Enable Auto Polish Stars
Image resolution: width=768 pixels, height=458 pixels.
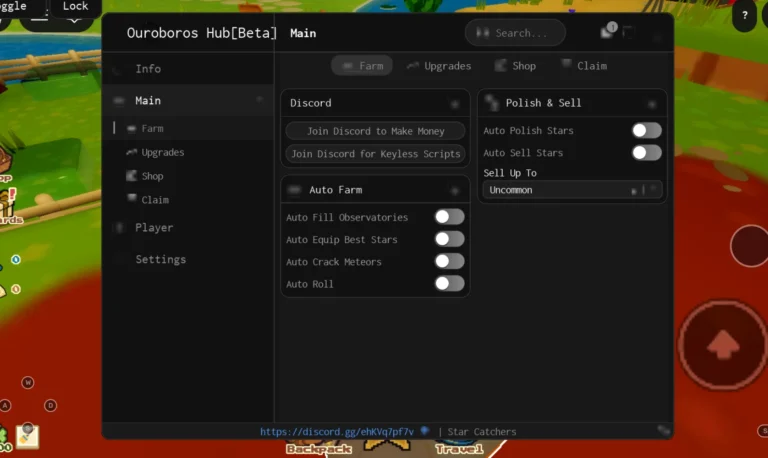coord(647,130)
